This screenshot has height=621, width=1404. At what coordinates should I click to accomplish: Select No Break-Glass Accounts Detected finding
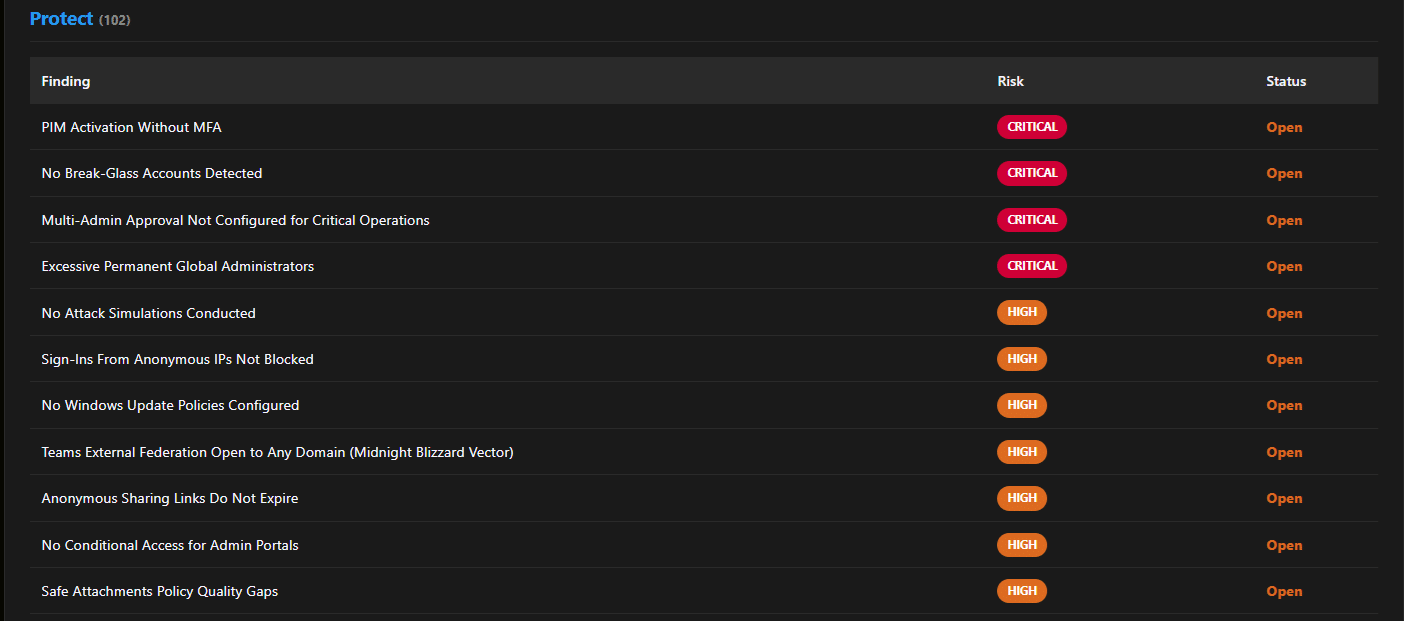pyautogui.click(x=152, y=173)
